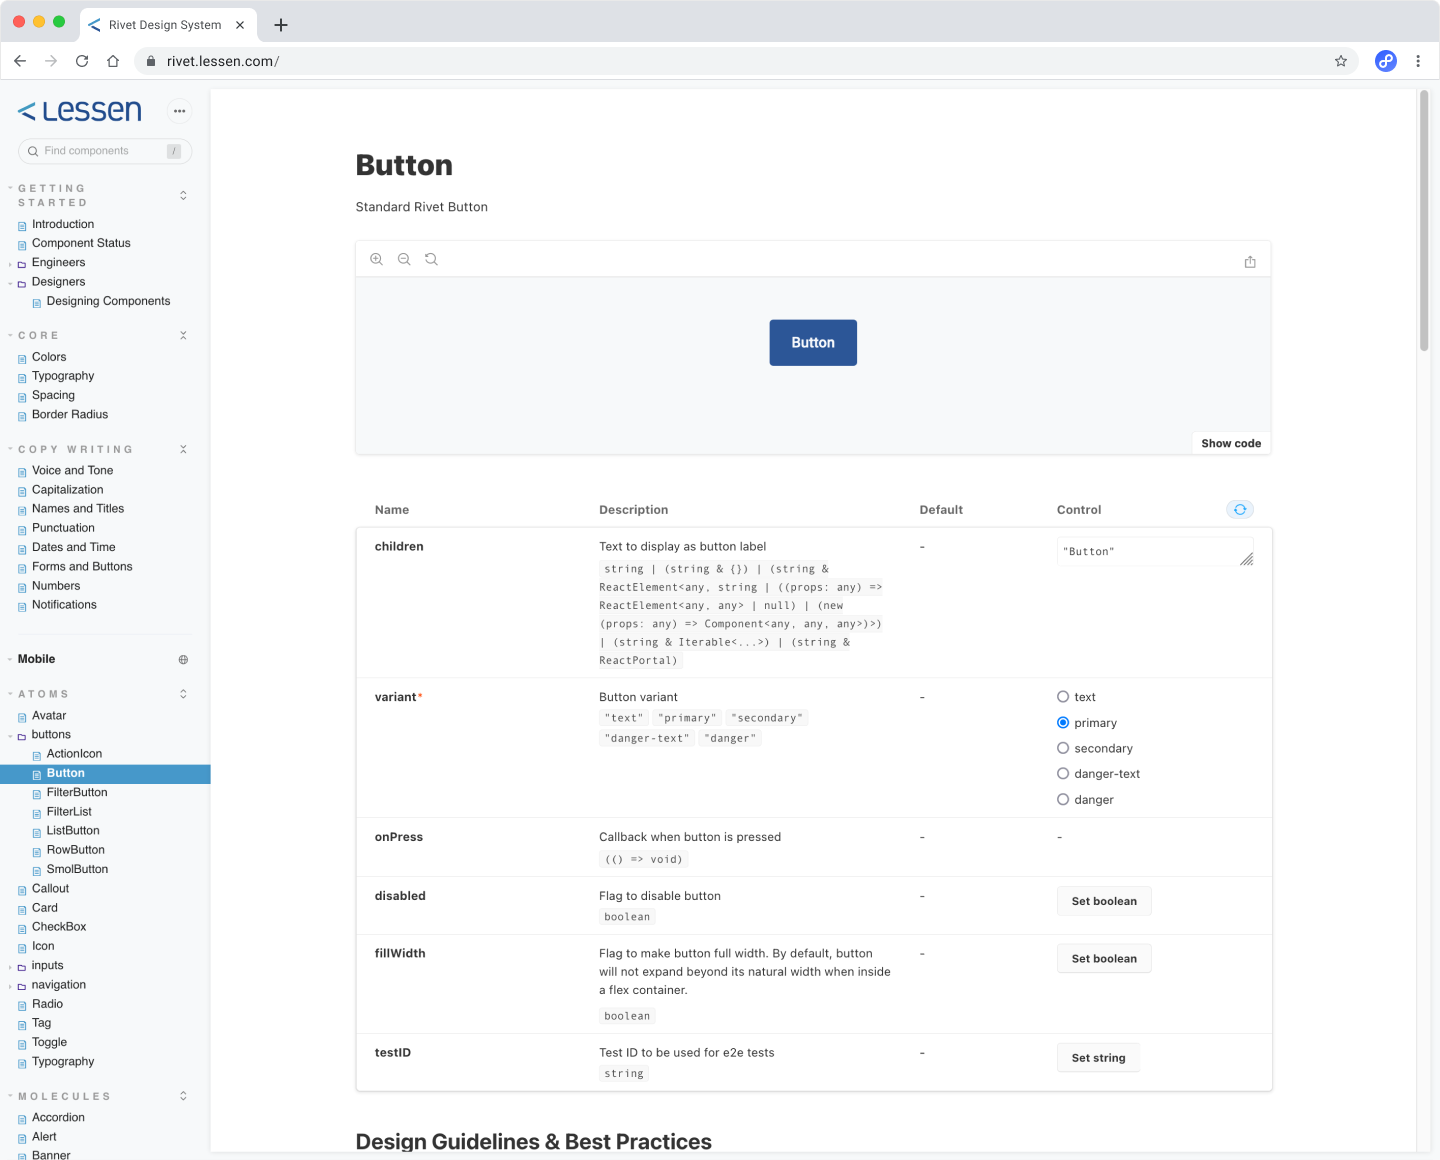Open the Colors page in sidebar

pos(49,357)
